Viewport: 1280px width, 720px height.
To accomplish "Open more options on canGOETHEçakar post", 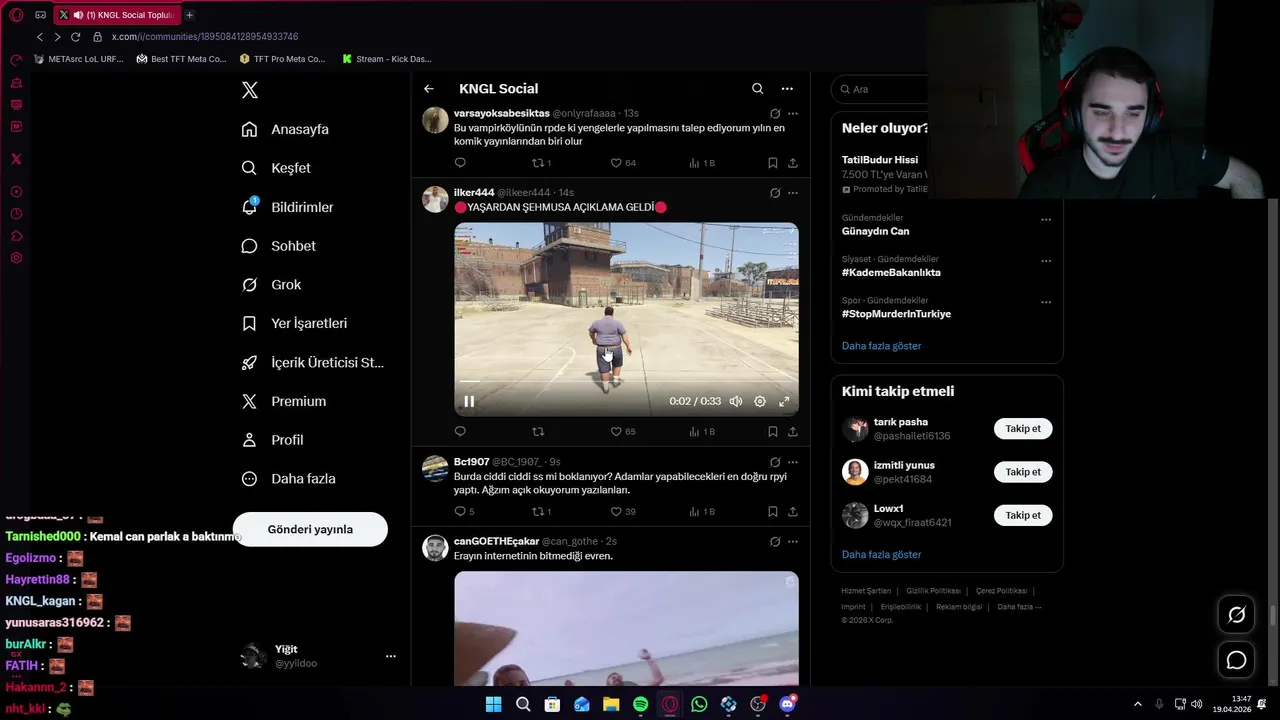I will 793,542.
